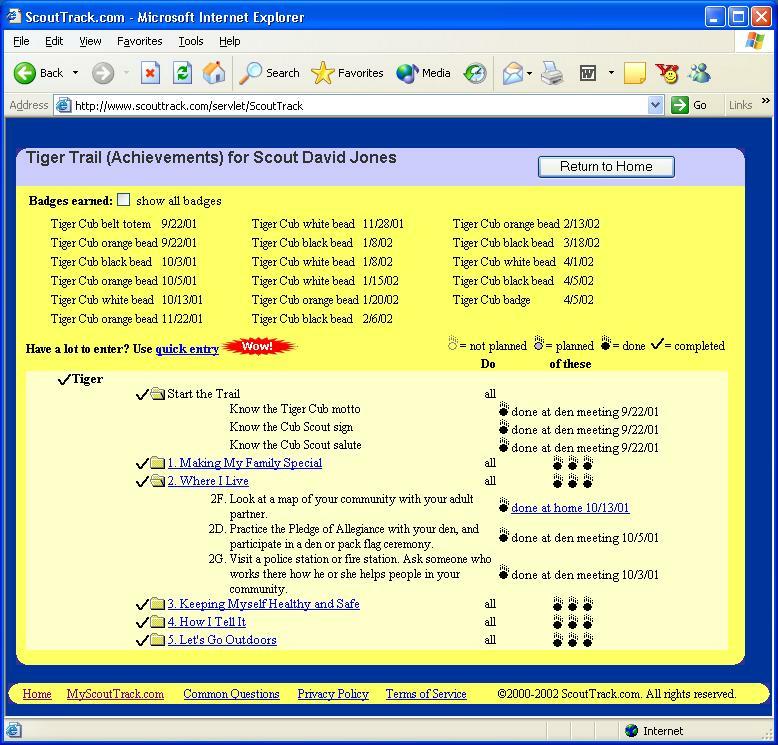The image size is (778, 745).
Task: Click the Return to Home button
Action: (606, 166)
